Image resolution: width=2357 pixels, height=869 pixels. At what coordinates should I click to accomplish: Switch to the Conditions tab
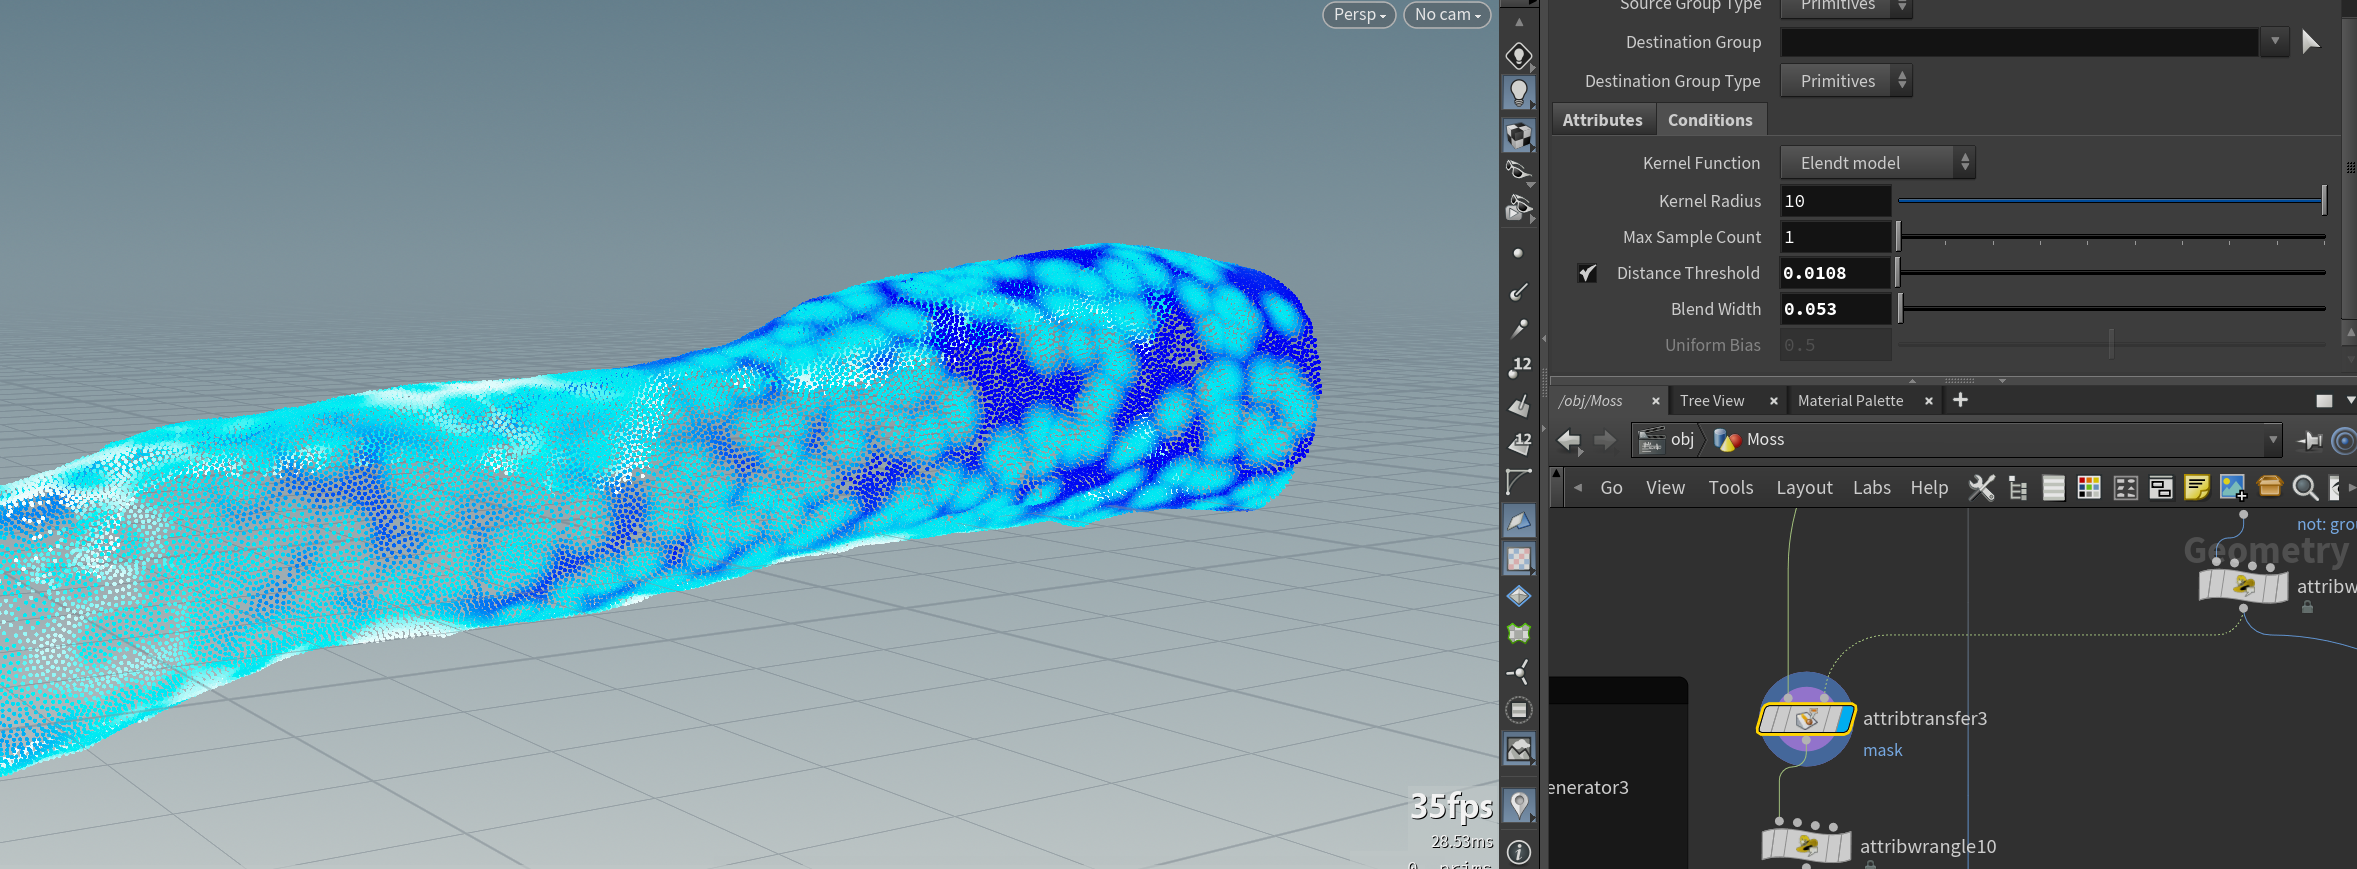click(1710, 120)
